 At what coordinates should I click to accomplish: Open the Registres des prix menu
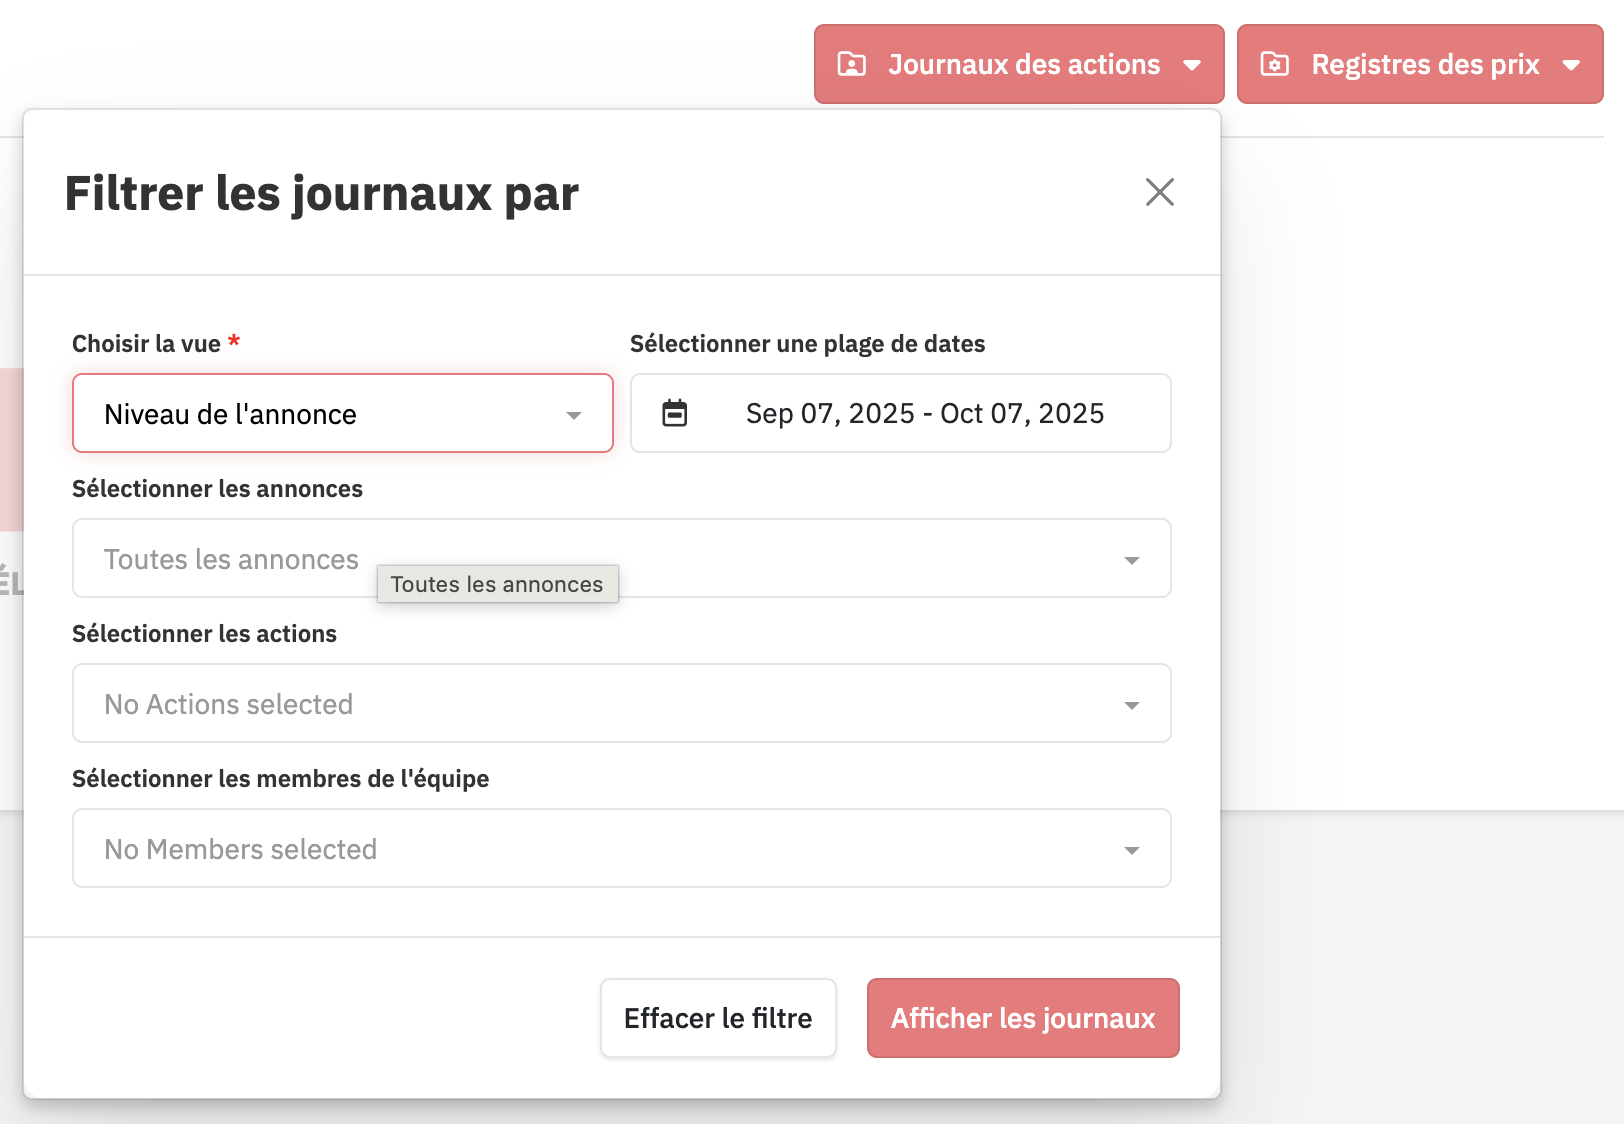[x=1424, y=65]
